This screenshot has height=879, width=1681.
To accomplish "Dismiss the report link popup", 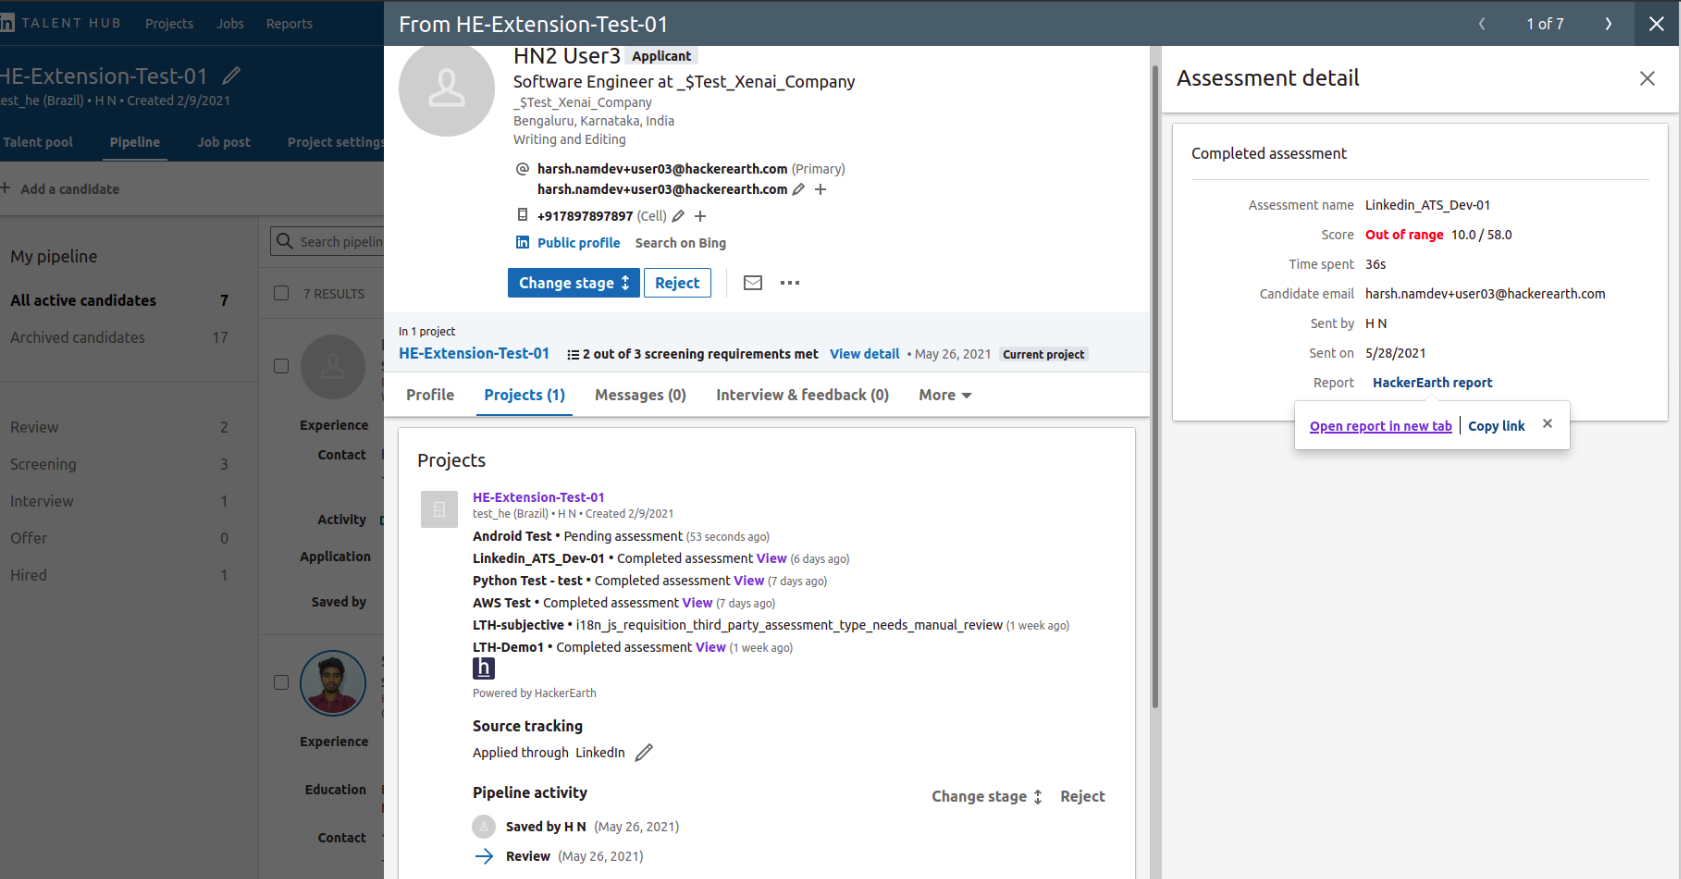I will 1547,424.
